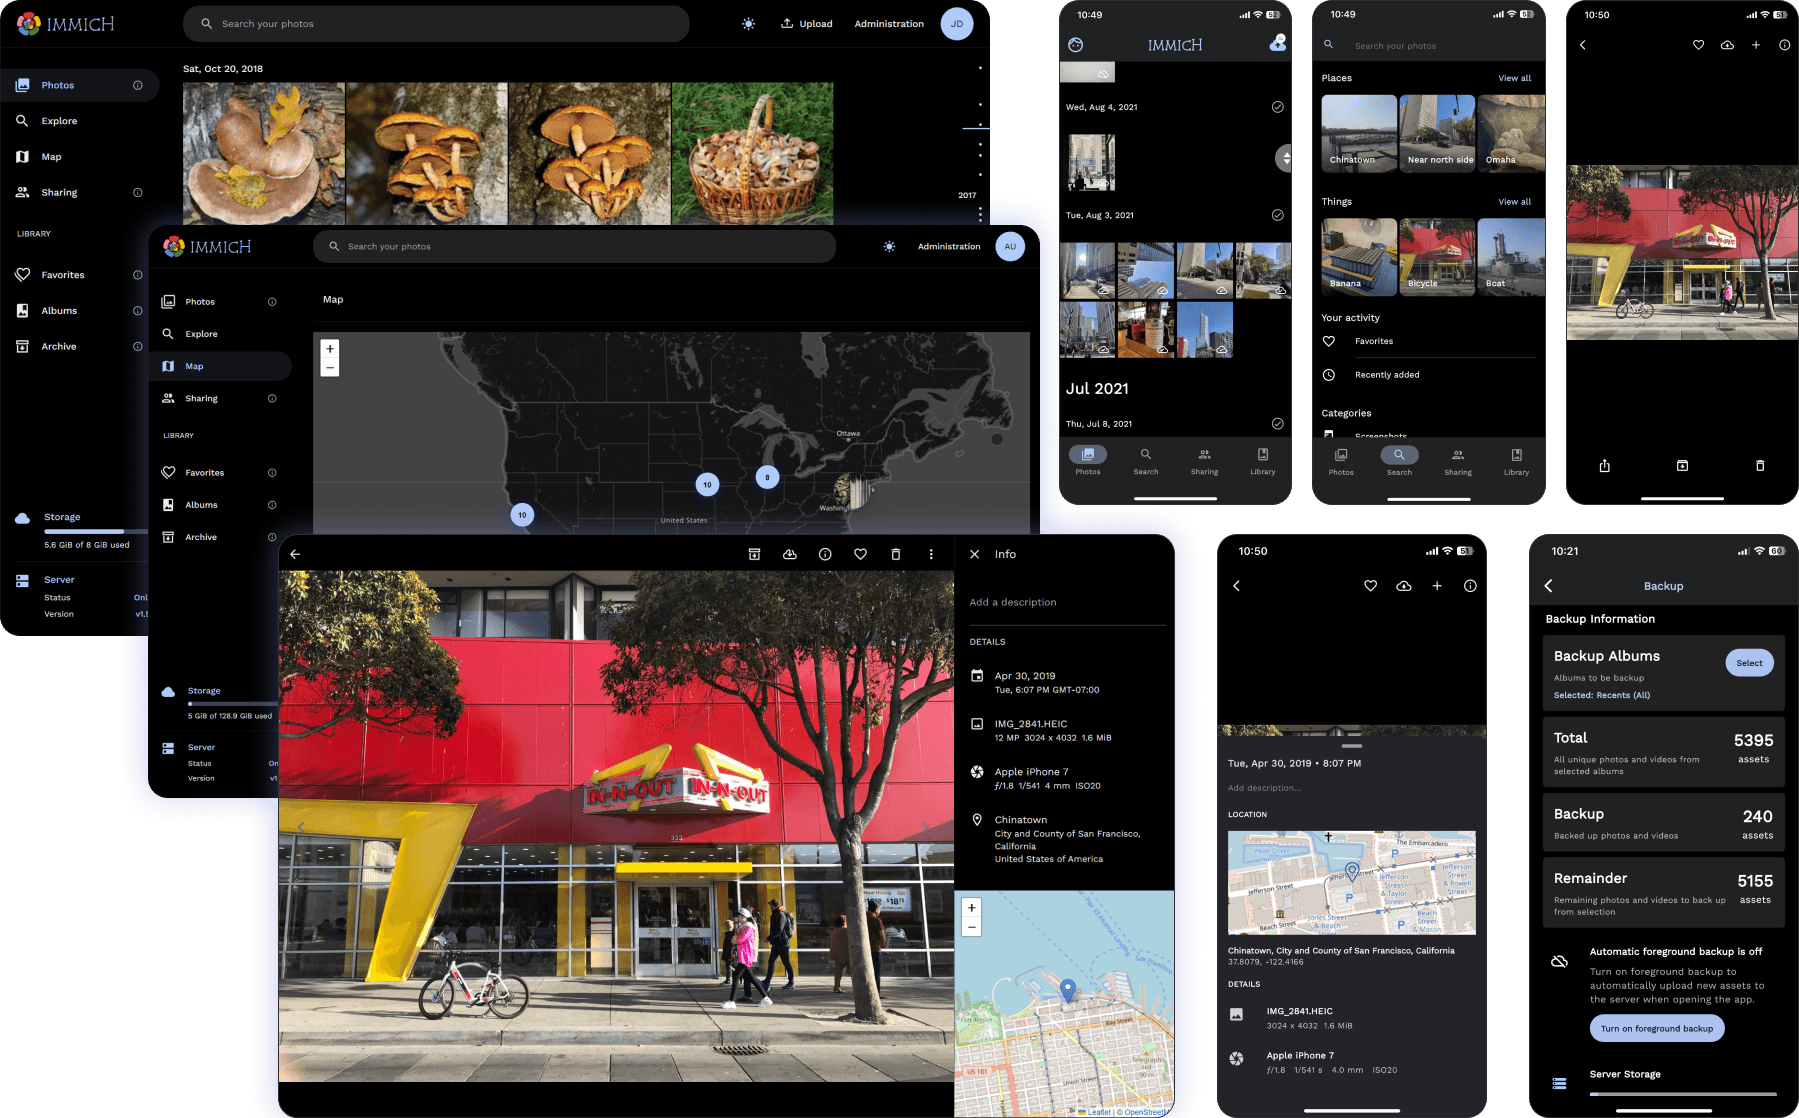This screenshot has width=1799, height=1118.
Task: Select all photos from Wed, Aug 4, 2021
Action: click(x=1277, y=106)
